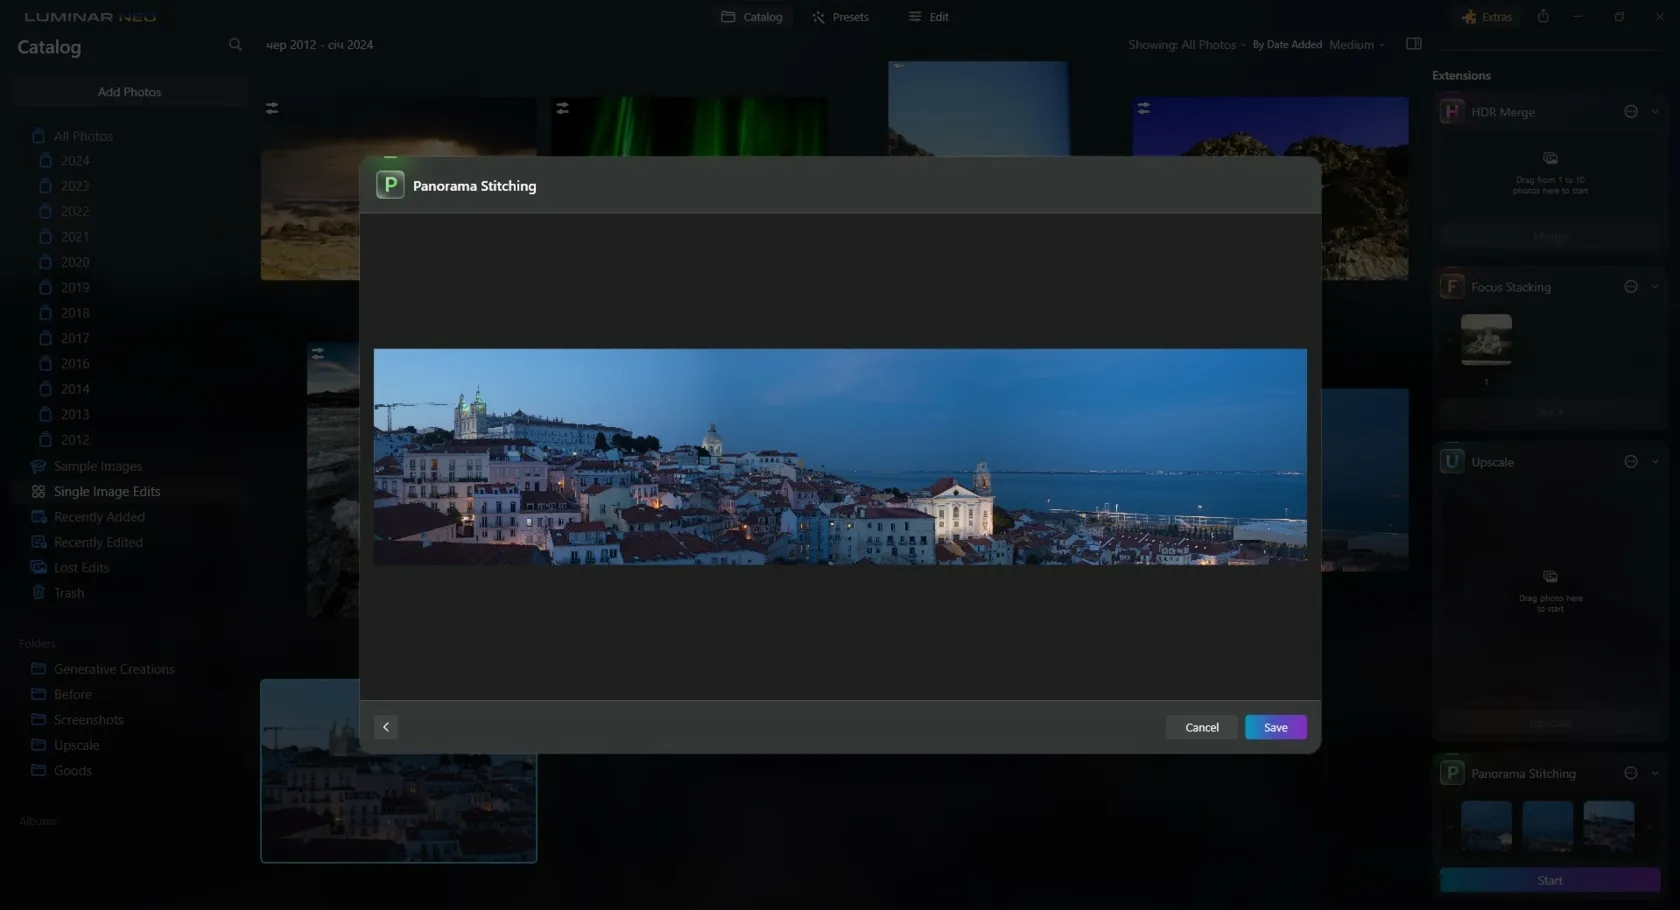The height and width of the screenshot is (910, 1680).
Task: Select the first thumbnail in Panorama Stitching panel
Action: click(x=1486, y=825)
